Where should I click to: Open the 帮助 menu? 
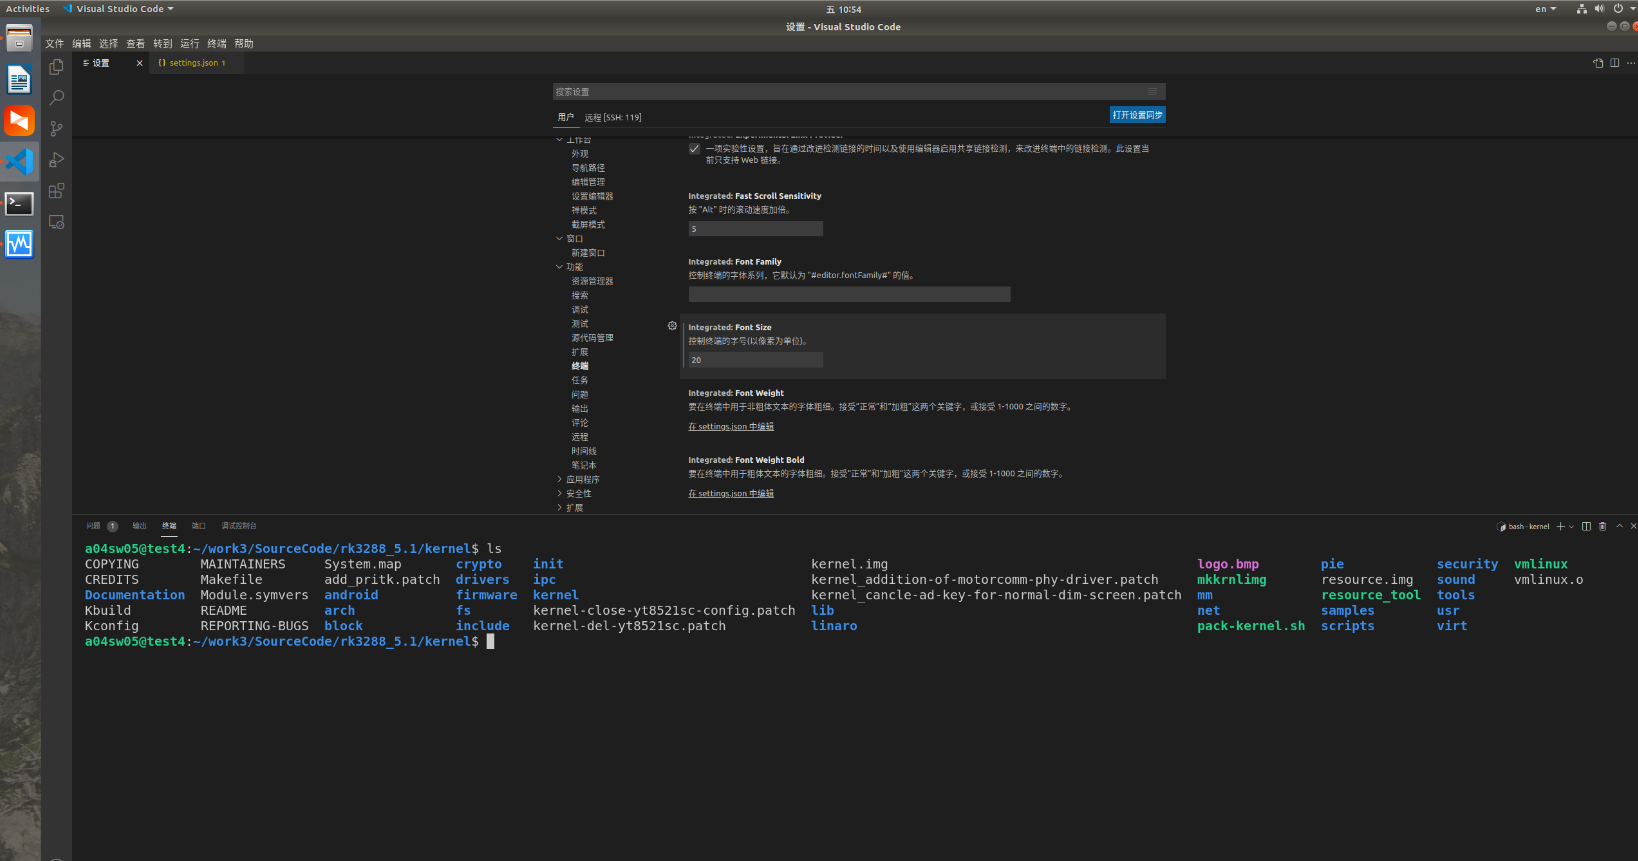[244, 43]
